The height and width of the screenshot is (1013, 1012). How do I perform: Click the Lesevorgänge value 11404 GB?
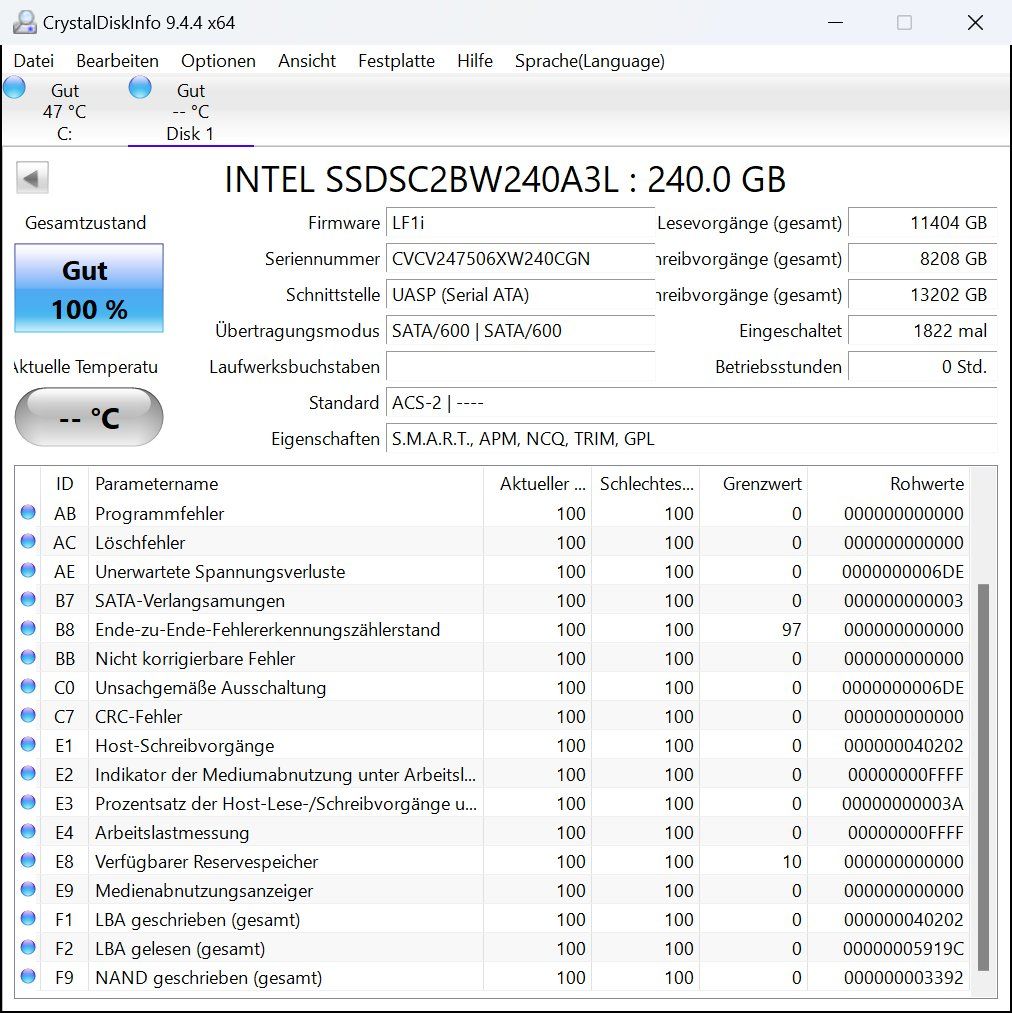click(922, 223)
